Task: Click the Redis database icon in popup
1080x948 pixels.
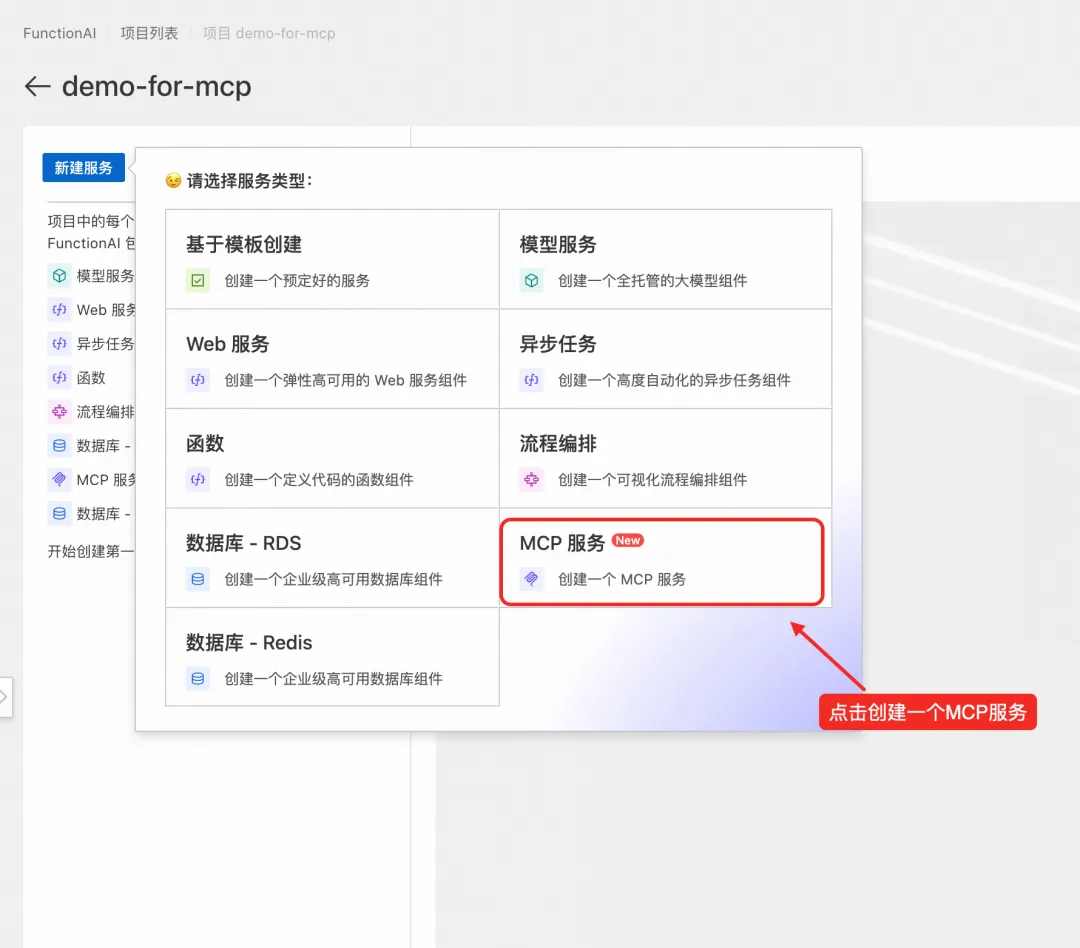Action: (x=198, y=679)
